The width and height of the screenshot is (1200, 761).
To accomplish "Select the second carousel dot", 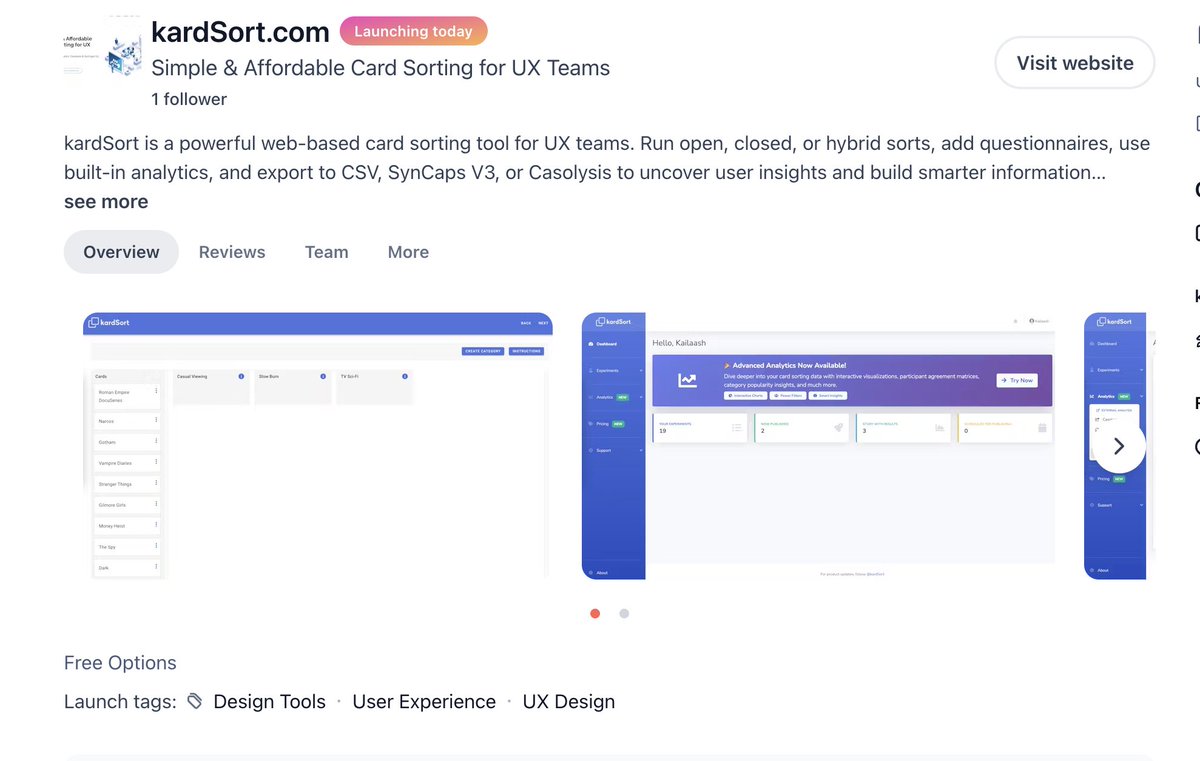I will point(624,613).
